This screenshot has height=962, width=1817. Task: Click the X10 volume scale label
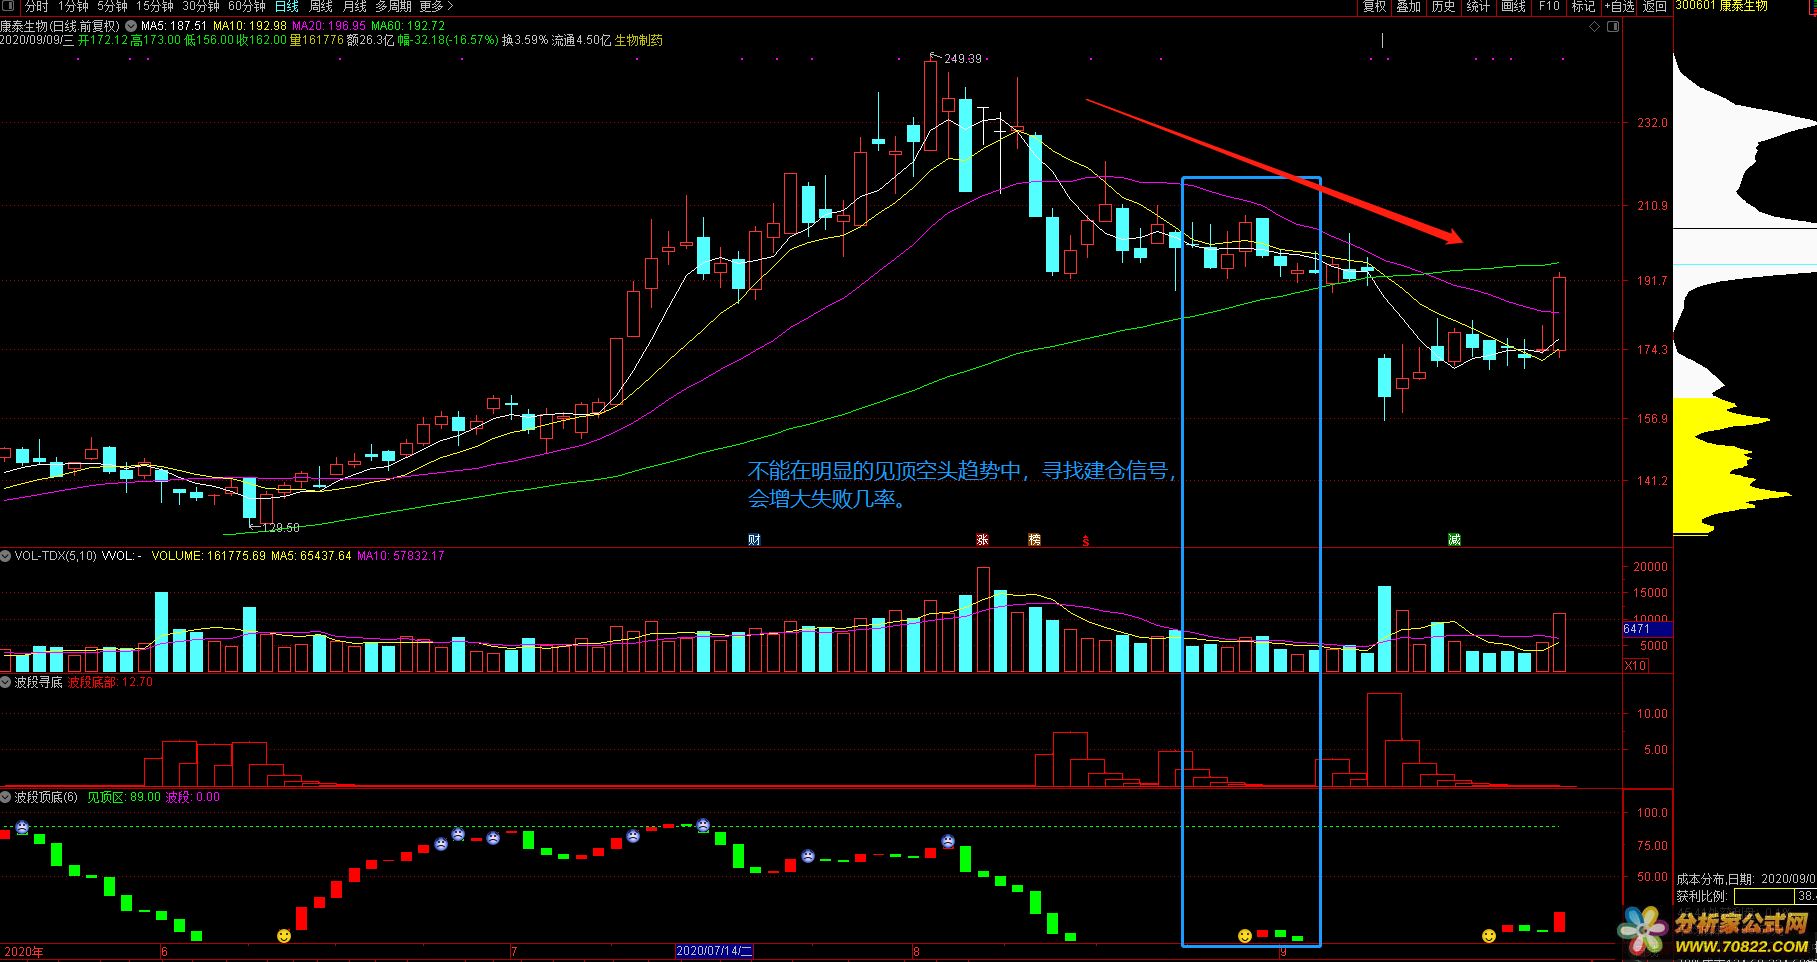[x=1635, y=665]
